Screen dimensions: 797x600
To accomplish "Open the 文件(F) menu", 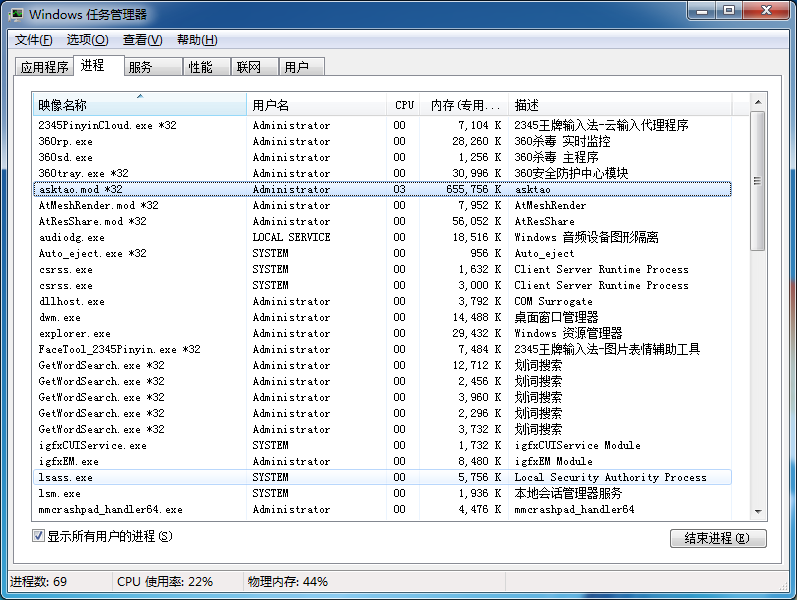I will coord(34,40).
